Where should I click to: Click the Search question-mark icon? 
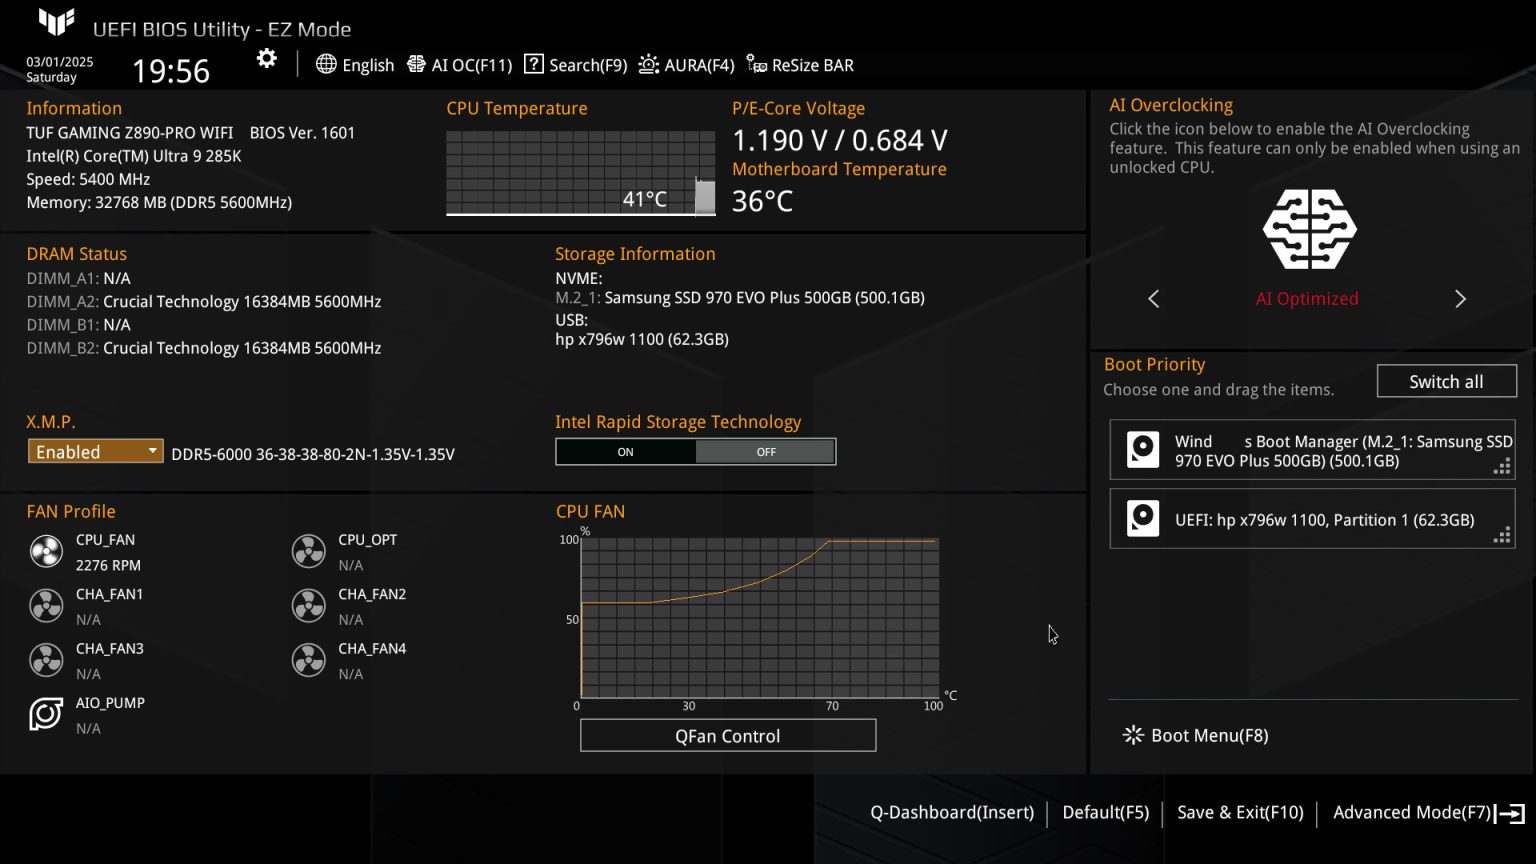click(x=534, y=64)
